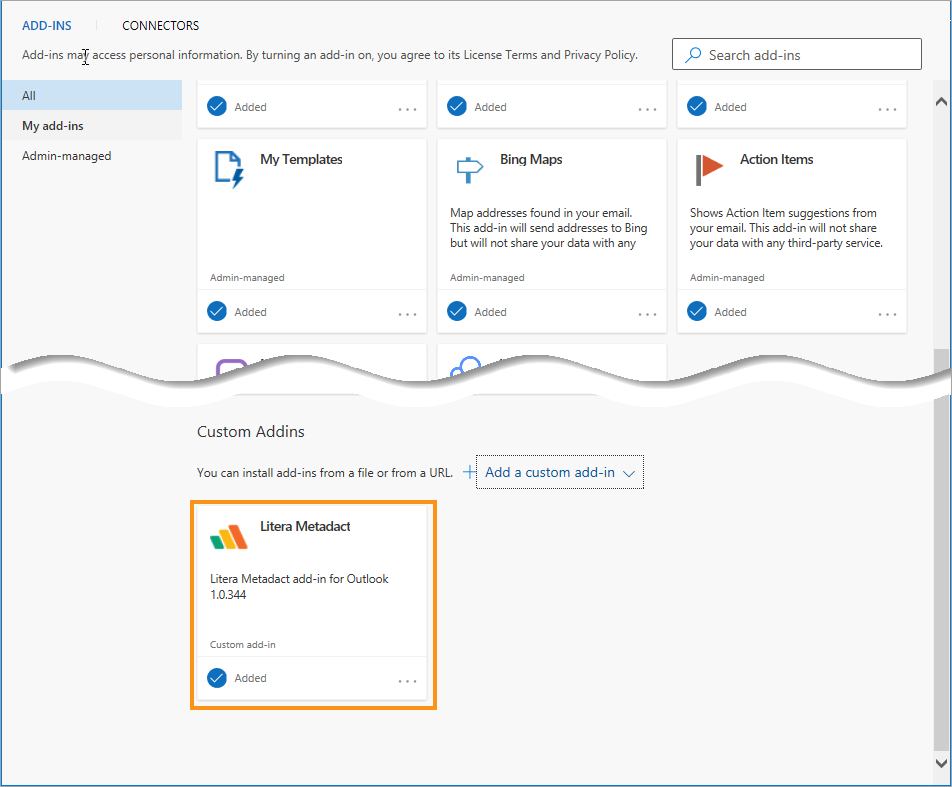Viewport: 952px width, 787px height.
Task: Switch to the CONNECTORS tab
Action: point(160,26)
